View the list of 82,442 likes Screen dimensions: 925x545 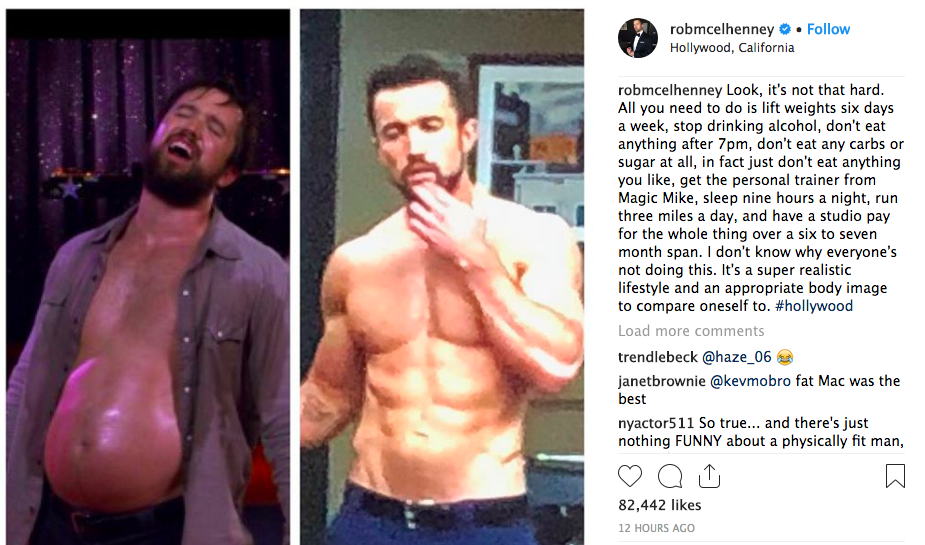(x=660, y=505)
